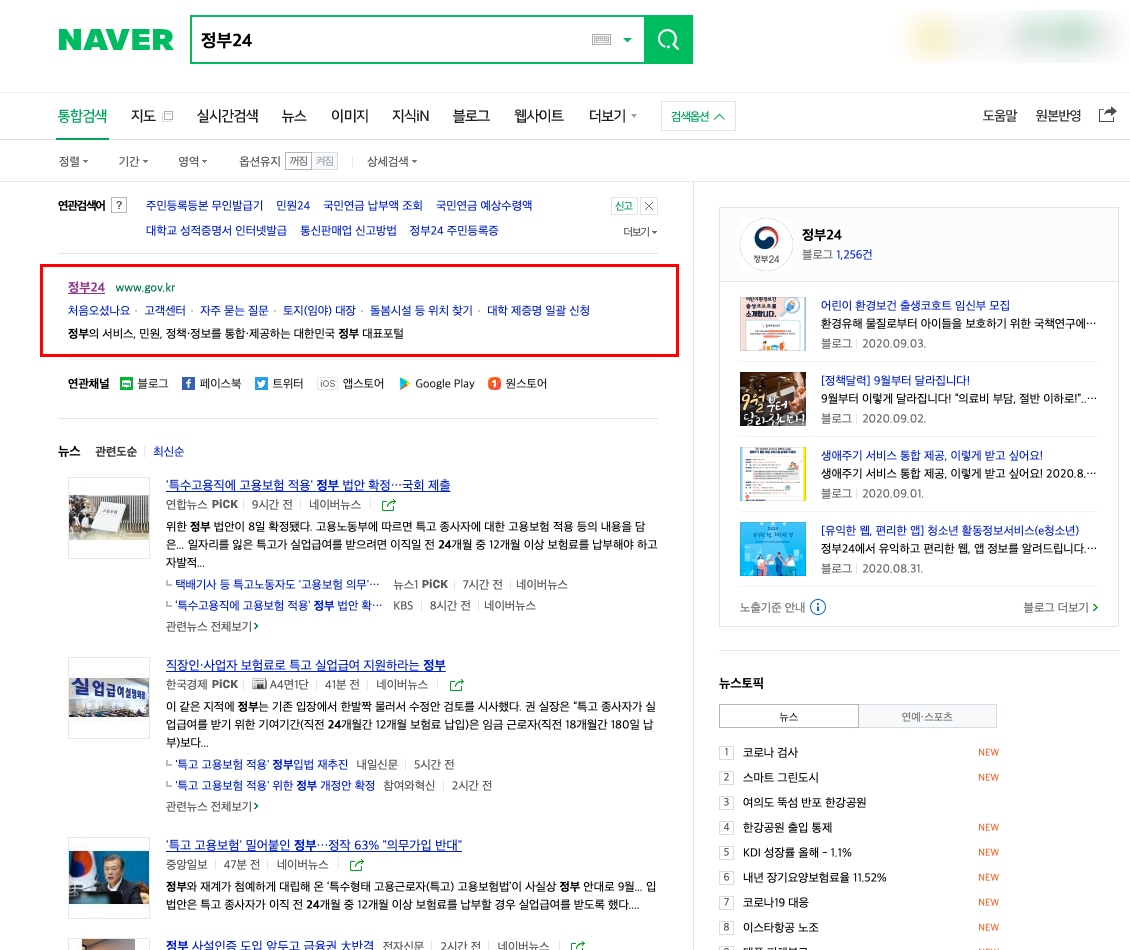Image resolution: width=1130 pixels, height=950 pixels.
Task: Open the iOS 앱스토어 channel
Action: click(350, 383)
